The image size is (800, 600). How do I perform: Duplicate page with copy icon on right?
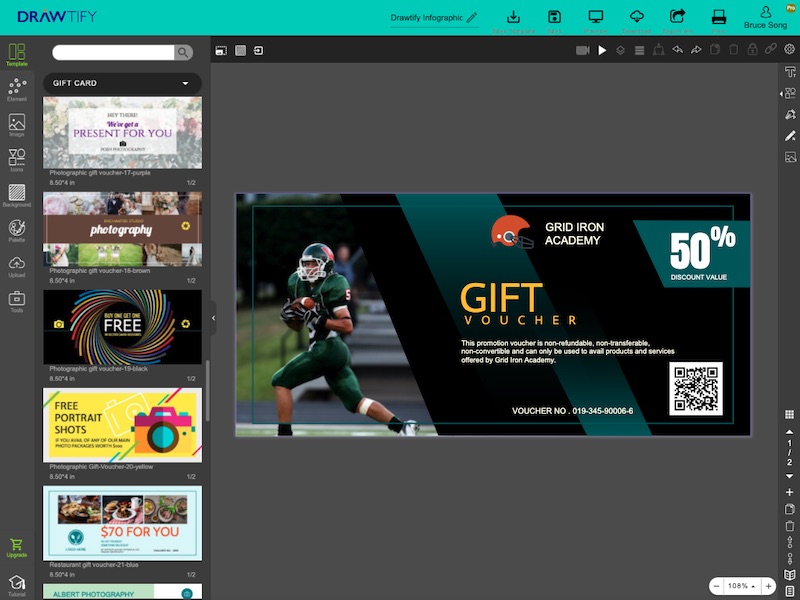point(789,509)
